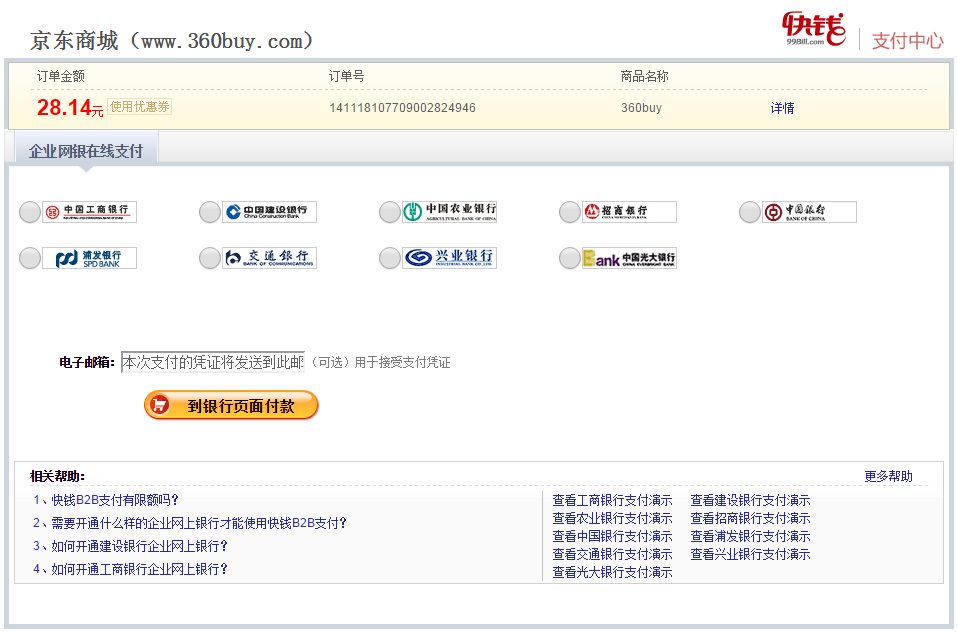Select the 中国建设银行 radio button
Viewport: 957px width, 633px height.
[x=209, y=212]
